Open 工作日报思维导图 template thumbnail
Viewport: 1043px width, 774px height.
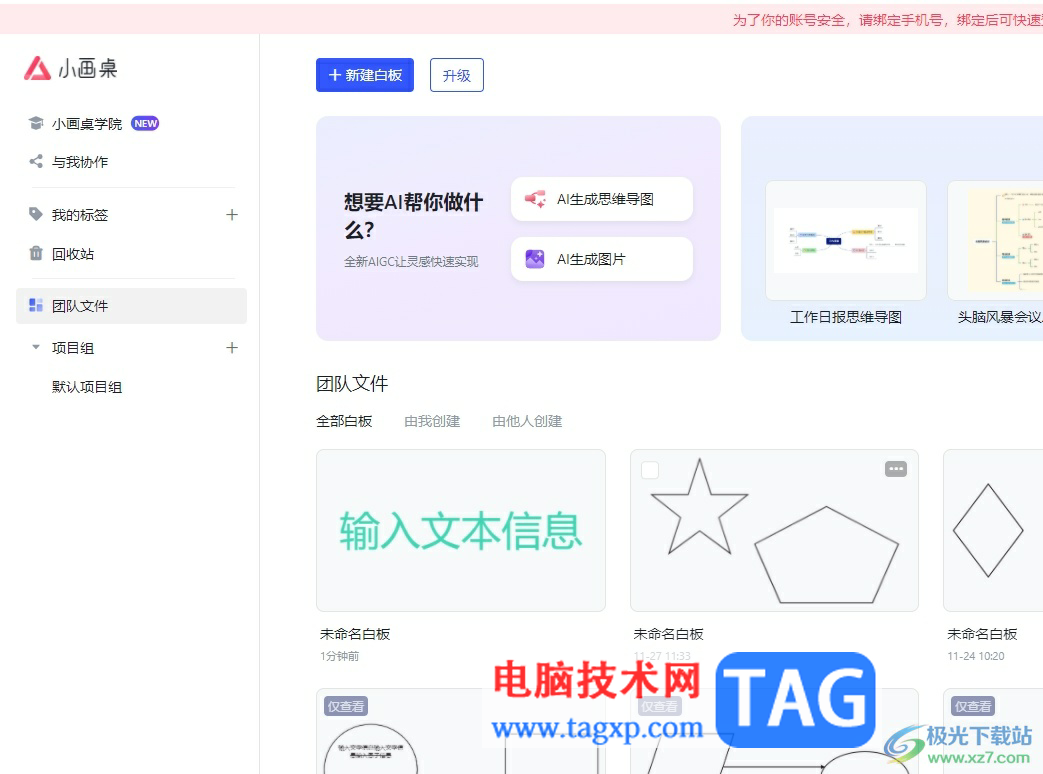pos(845,240)
